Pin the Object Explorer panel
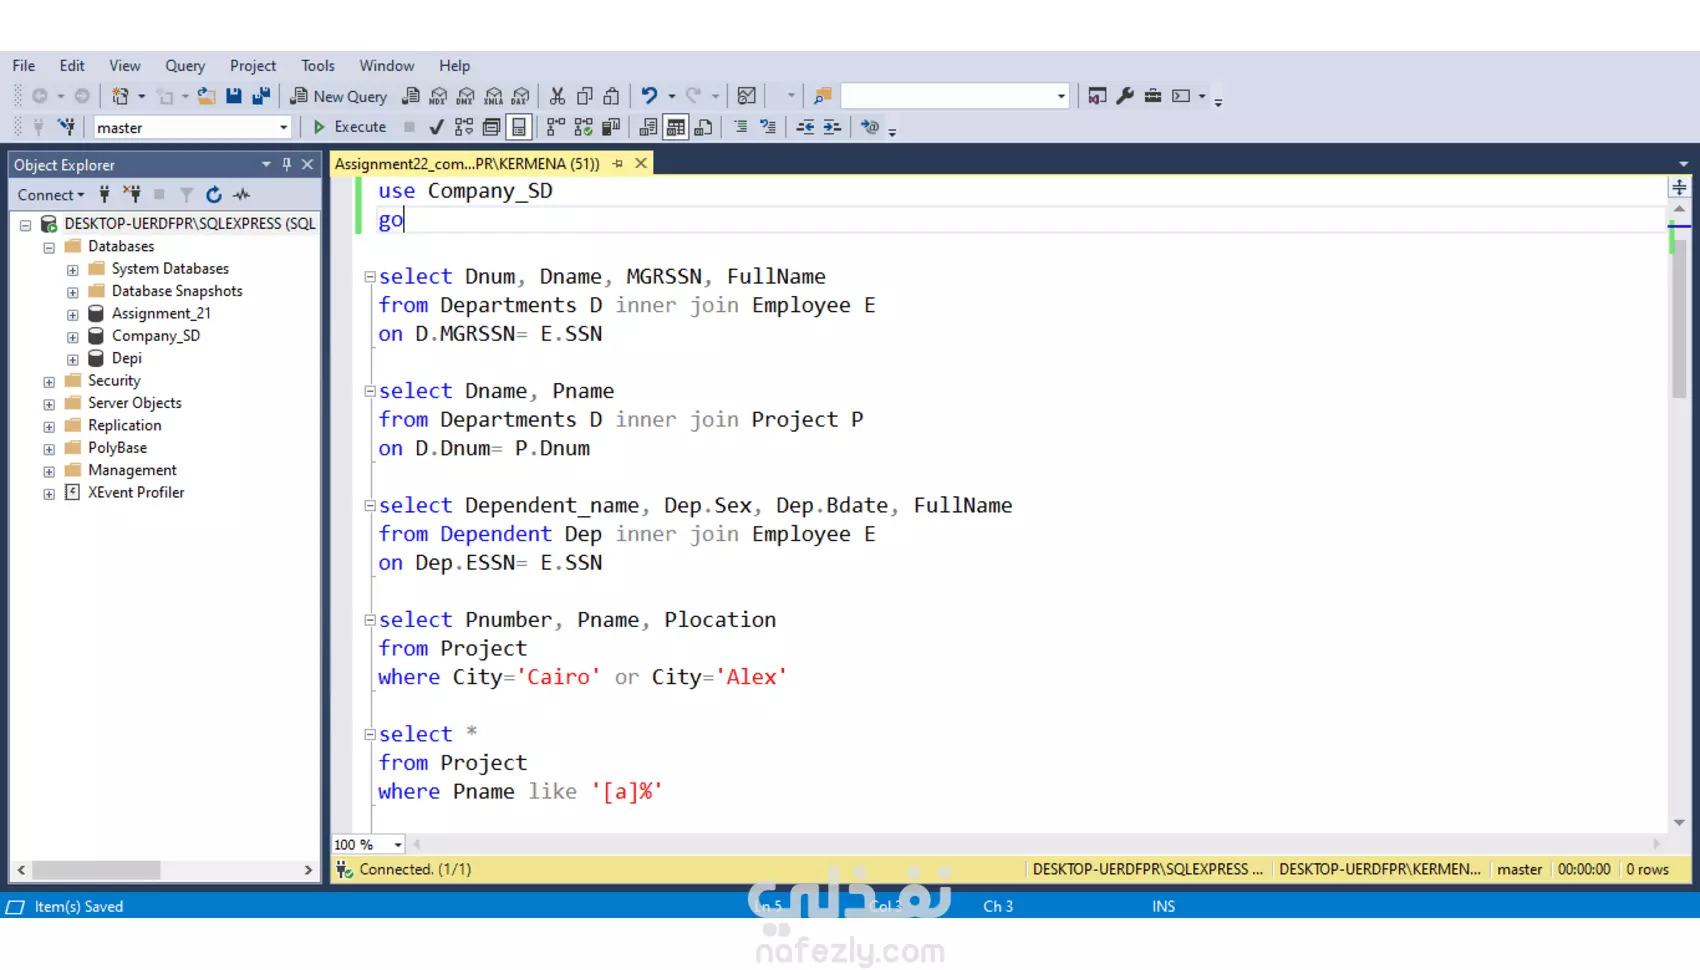 [x=287, y=164]
